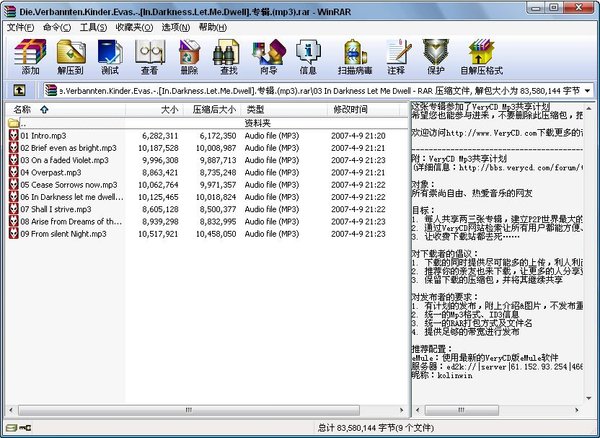Click the Test (测试) archive icon
Screen dimensions: 600x438
(110, 52)
